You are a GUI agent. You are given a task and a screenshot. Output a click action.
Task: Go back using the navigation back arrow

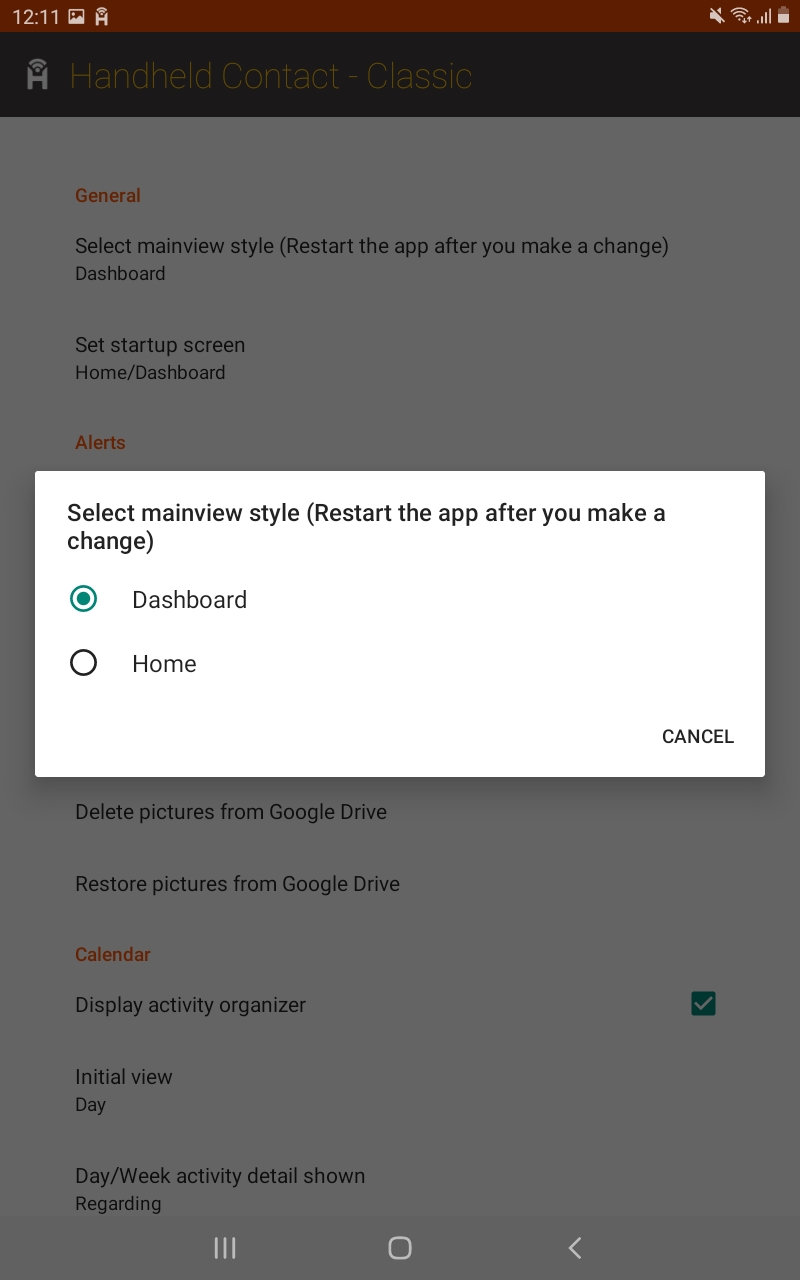click(574, 1247)
